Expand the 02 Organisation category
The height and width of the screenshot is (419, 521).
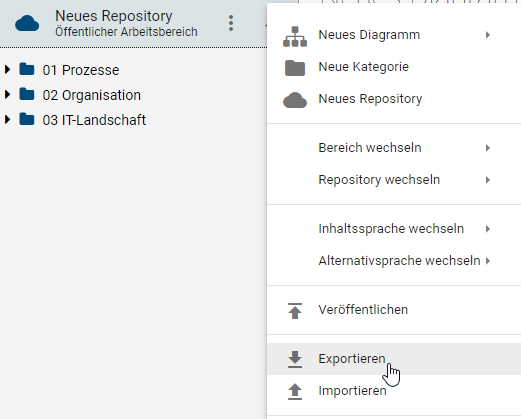7,94
